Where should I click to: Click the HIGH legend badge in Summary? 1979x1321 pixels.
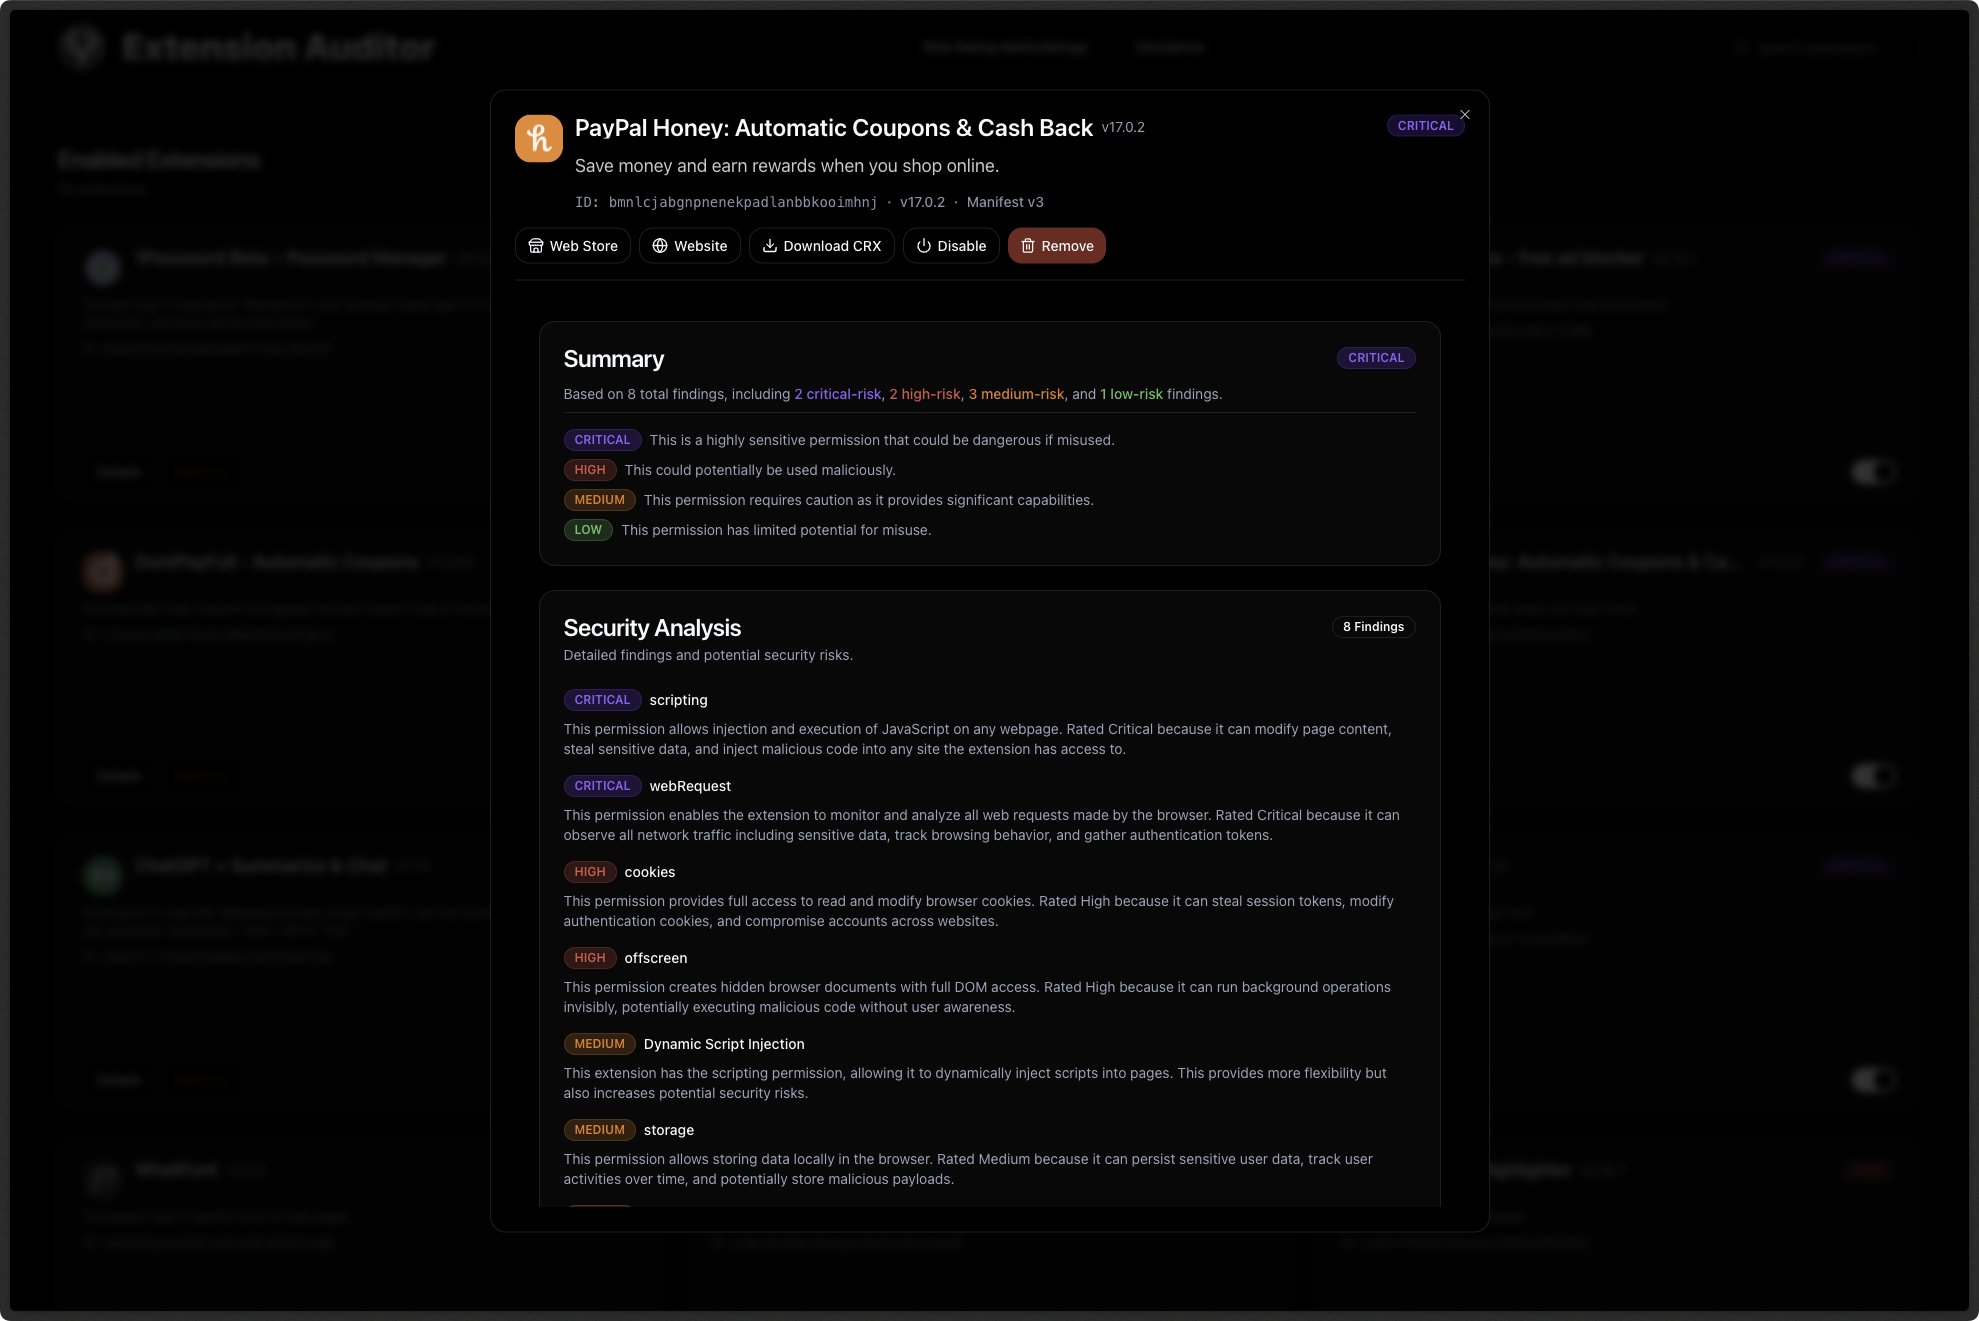[590, 470]
